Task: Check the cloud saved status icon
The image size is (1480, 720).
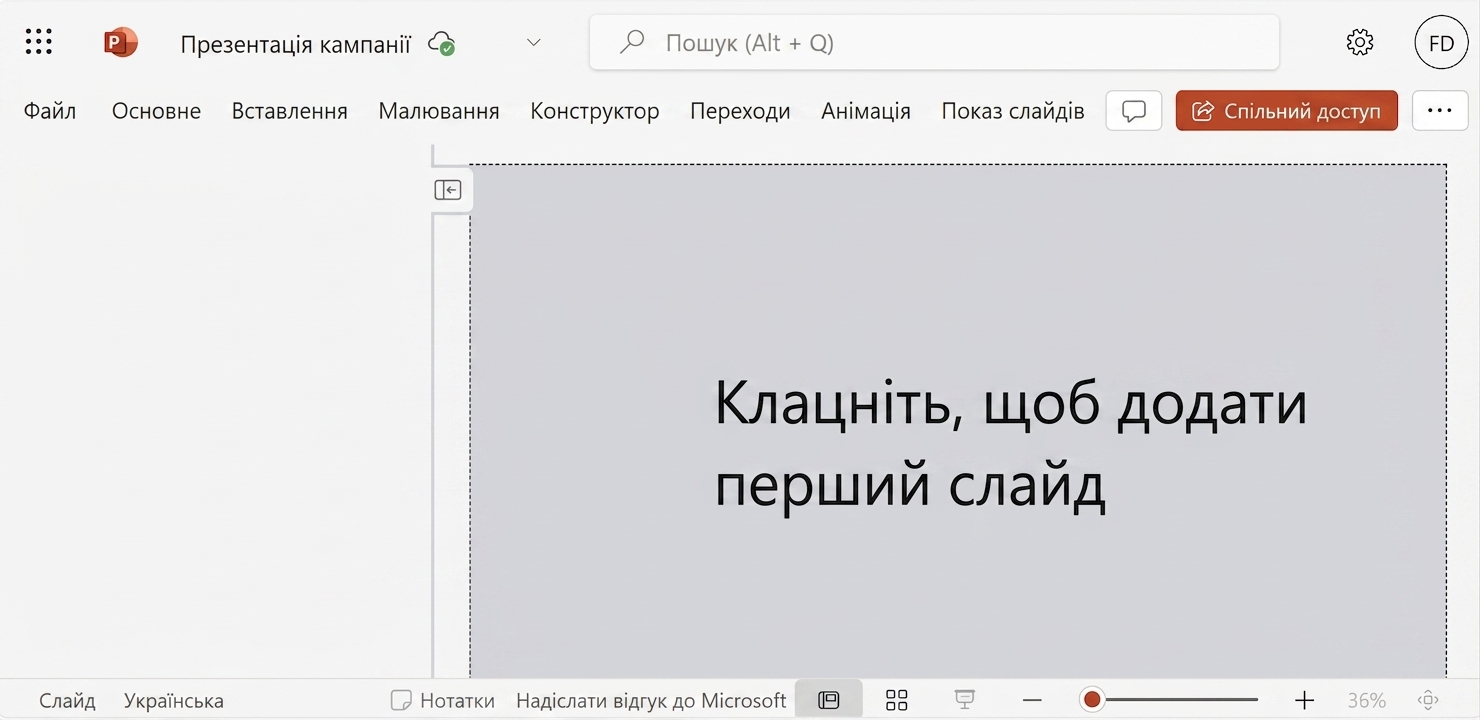Action: 441,43
